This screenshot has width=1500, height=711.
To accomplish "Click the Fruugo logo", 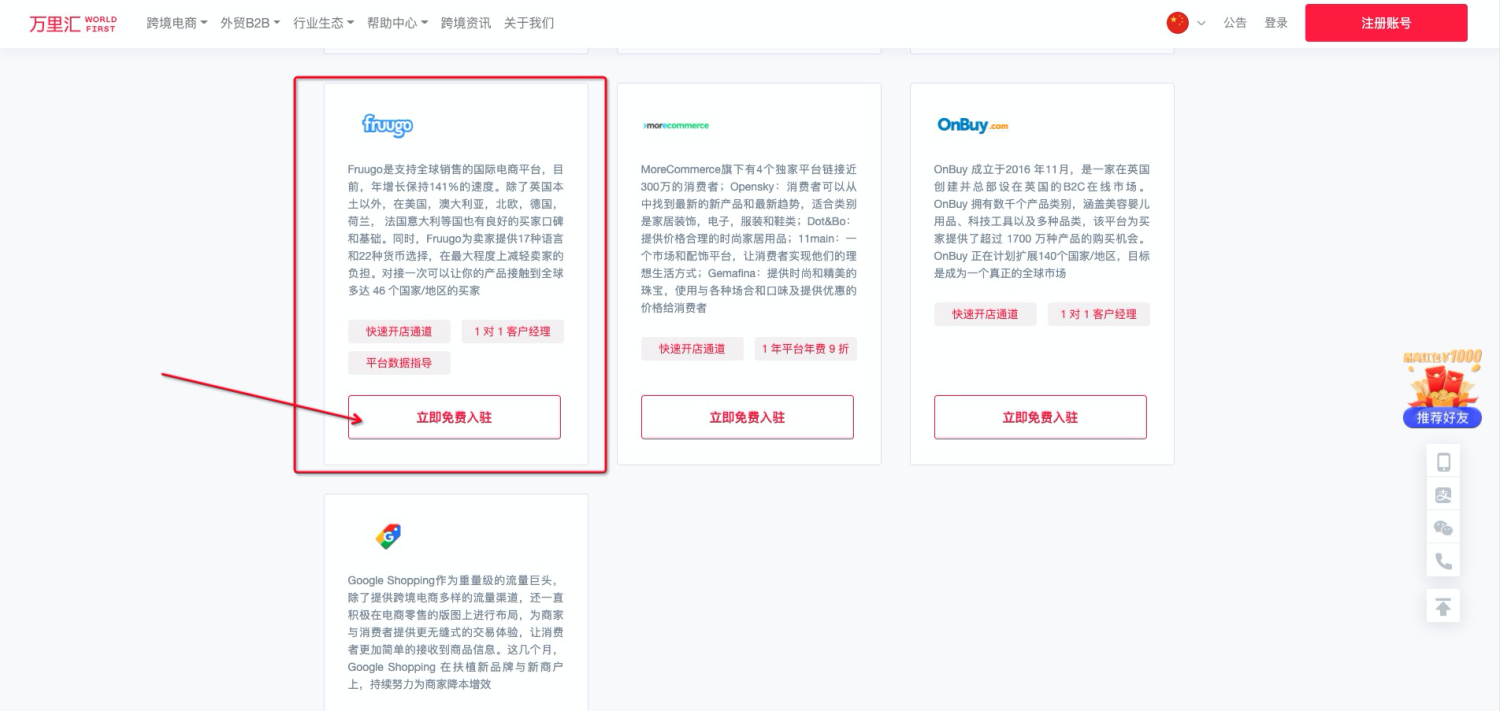I will [388, 124].
